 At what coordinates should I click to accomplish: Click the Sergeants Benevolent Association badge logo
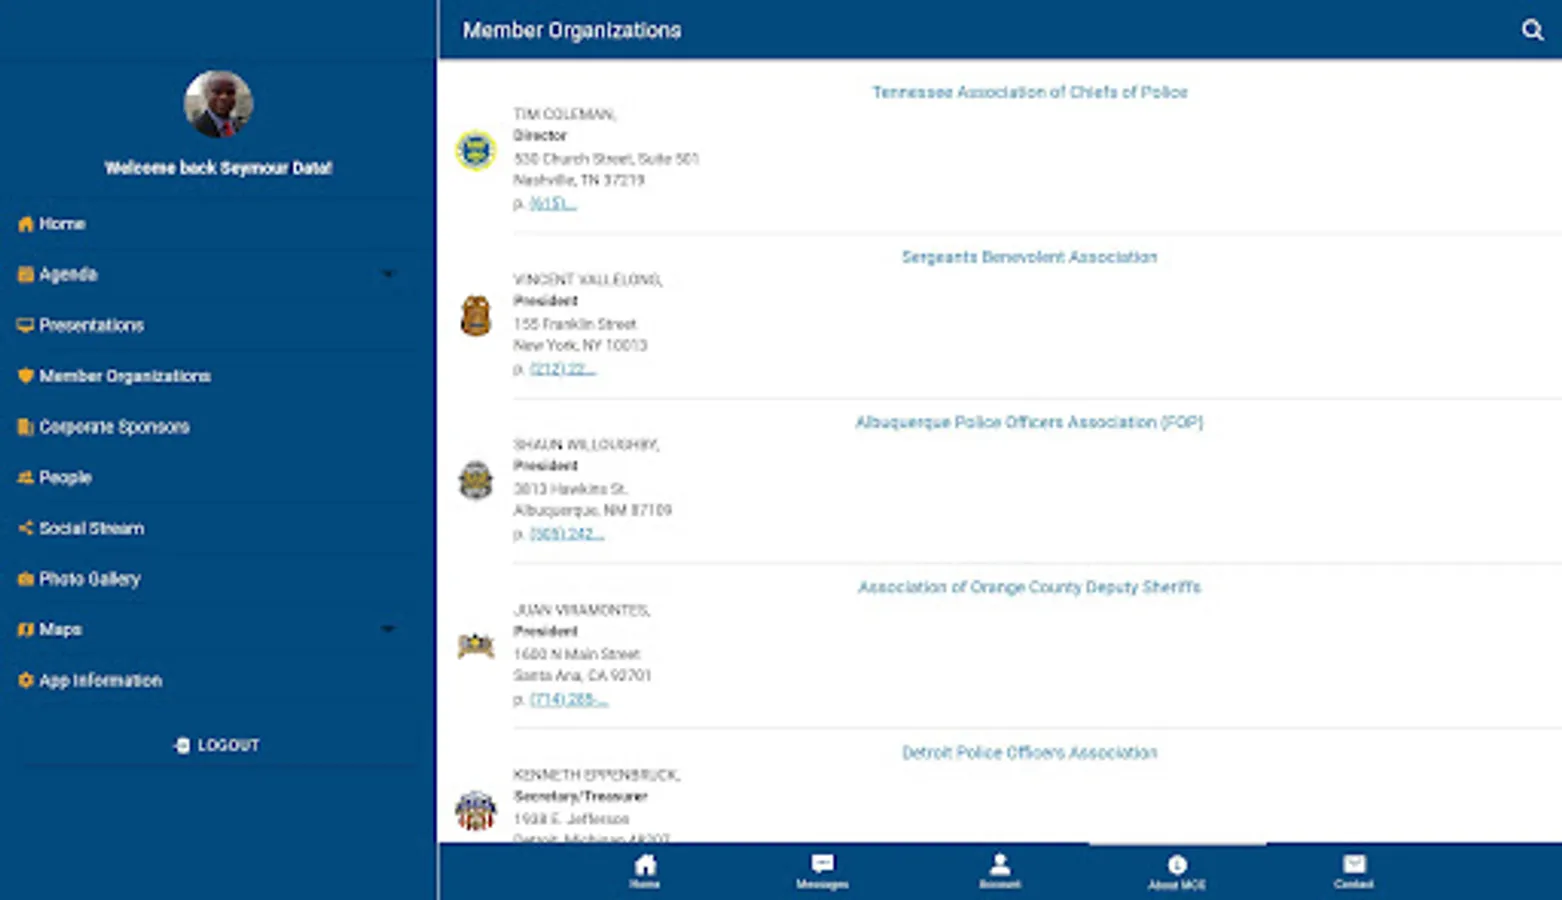[476, 316]
